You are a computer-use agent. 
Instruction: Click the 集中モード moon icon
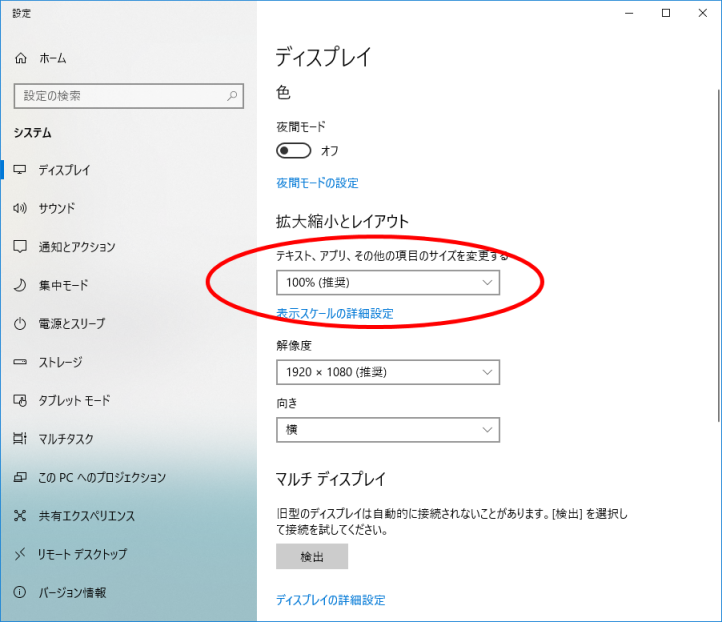pos(20,285)
